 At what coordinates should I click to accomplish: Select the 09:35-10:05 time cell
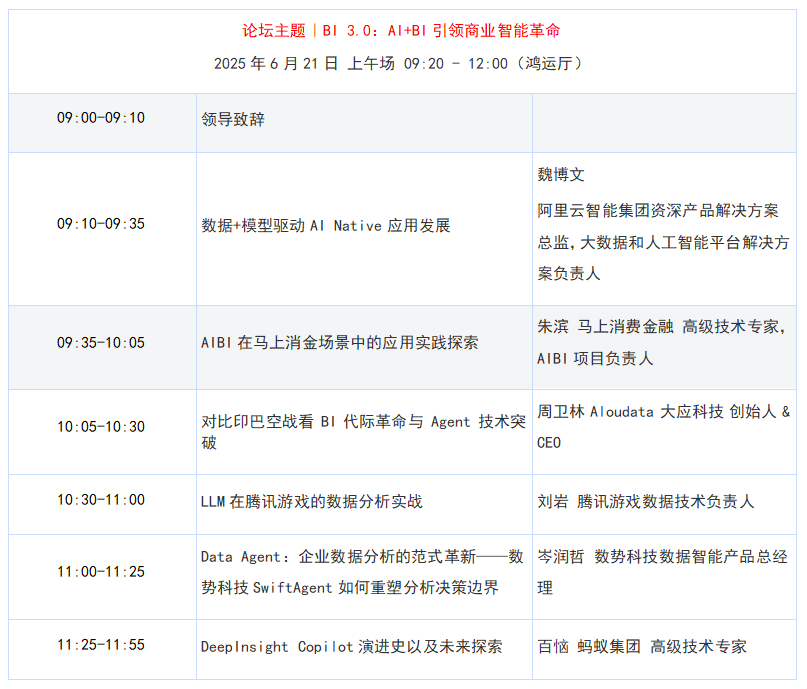click(x=101, y=343)
